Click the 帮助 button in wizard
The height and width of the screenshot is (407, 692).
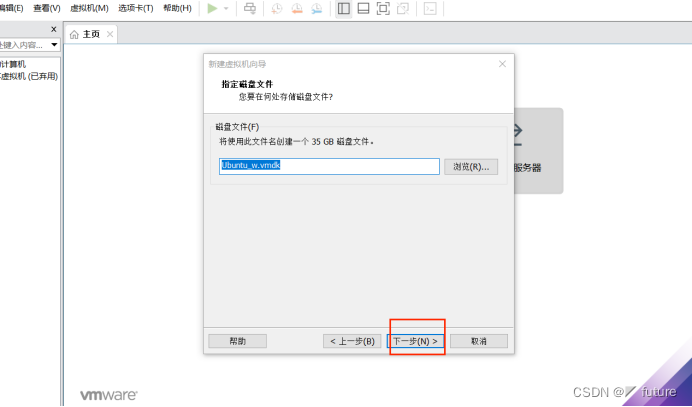(237, 341)
